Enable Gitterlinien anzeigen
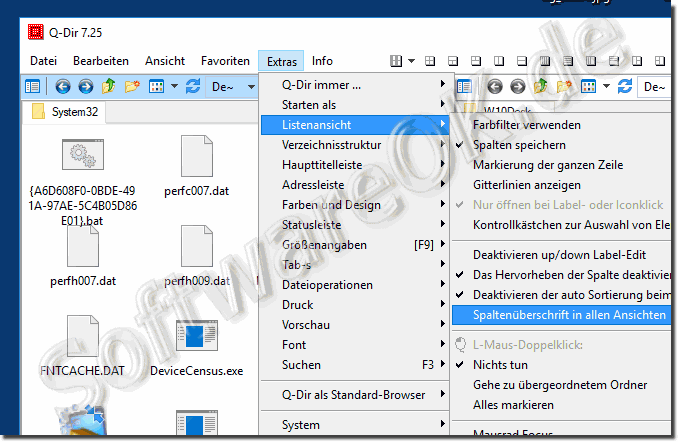 (561, 185)
